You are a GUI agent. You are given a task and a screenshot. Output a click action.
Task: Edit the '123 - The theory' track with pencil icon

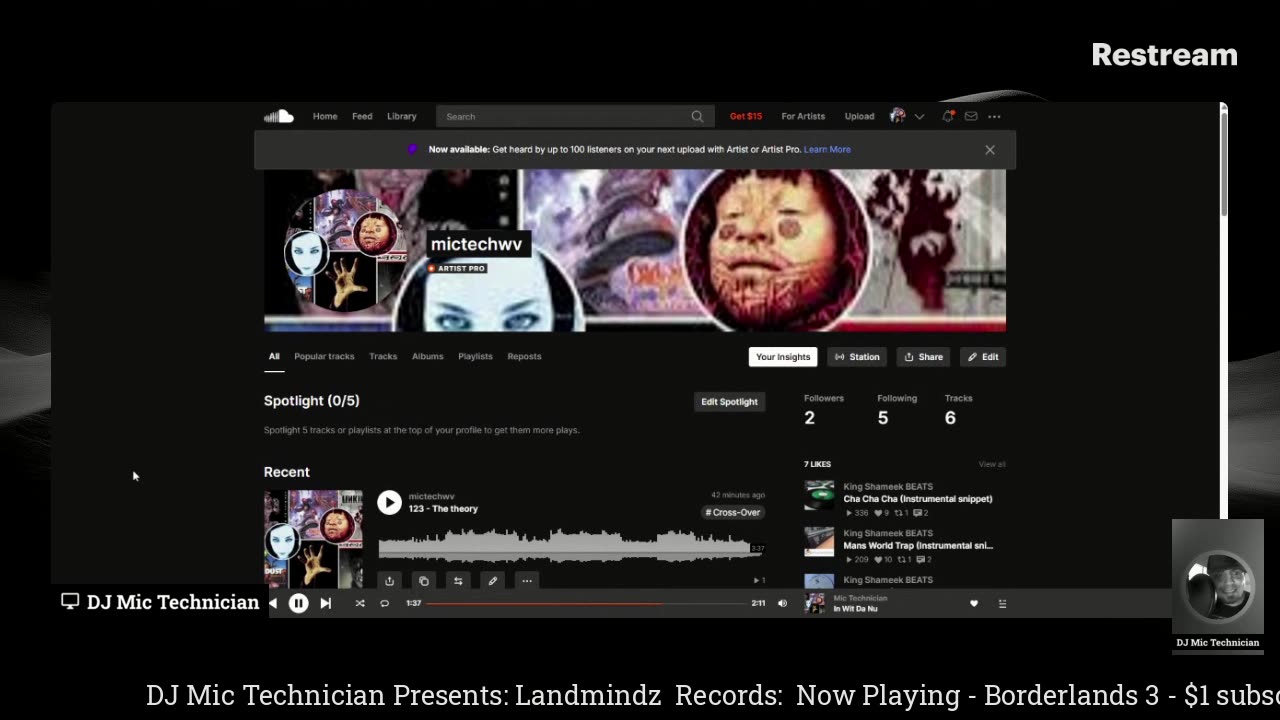[492, 580]
